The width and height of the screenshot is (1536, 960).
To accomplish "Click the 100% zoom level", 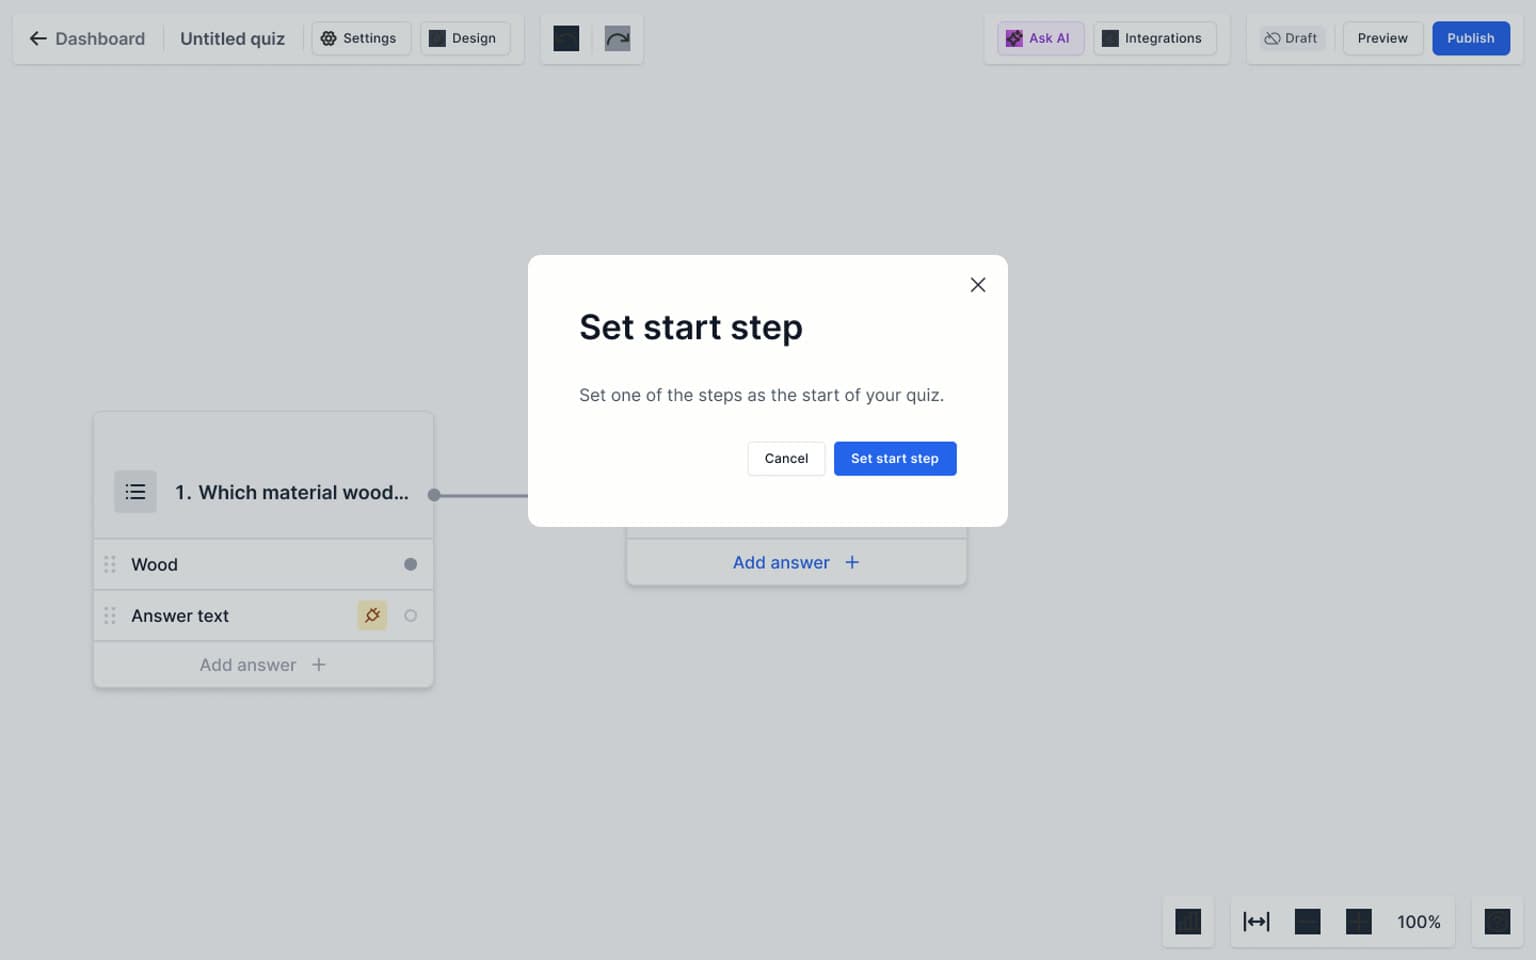I will (x=1418, y=921).
